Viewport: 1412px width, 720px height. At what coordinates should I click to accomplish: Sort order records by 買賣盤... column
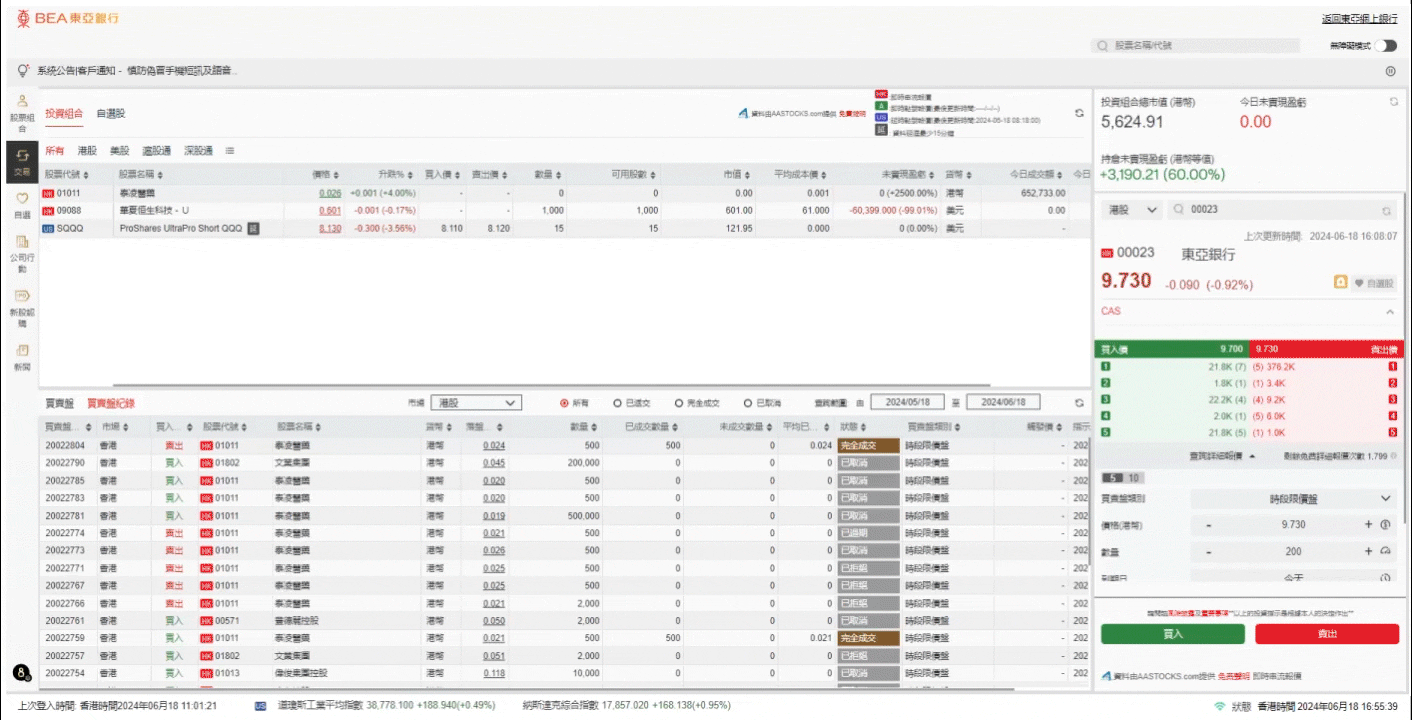[68, 426]
